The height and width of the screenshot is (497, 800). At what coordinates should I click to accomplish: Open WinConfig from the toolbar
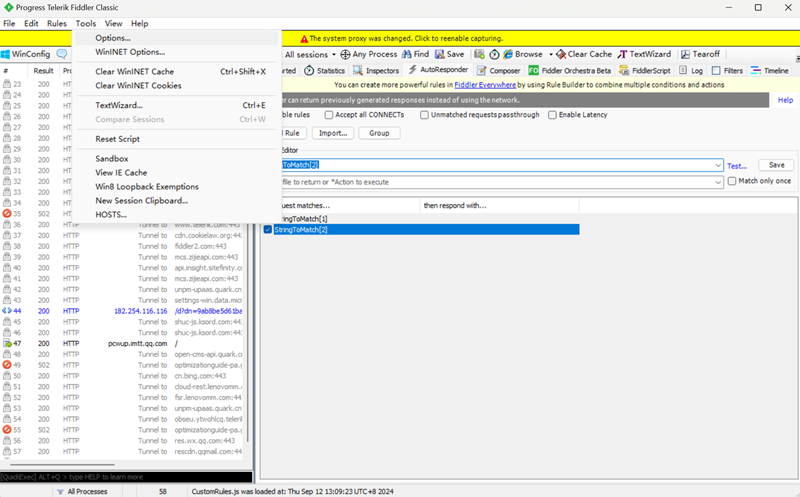26,54
